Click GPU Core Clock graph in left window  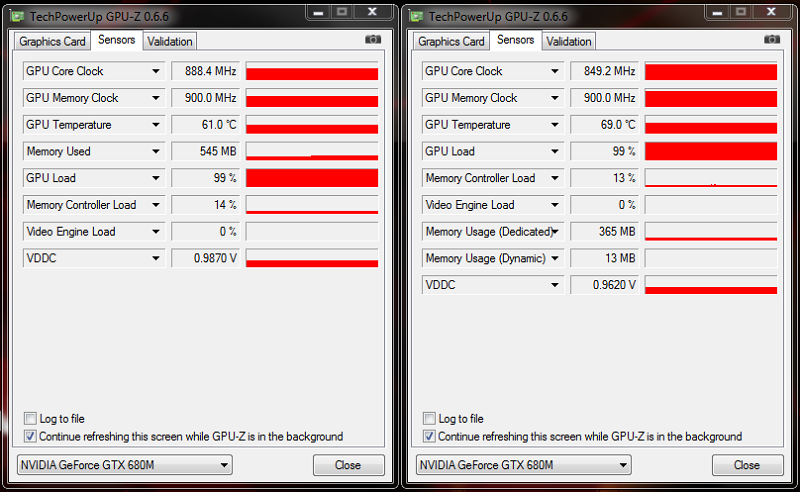312,71
